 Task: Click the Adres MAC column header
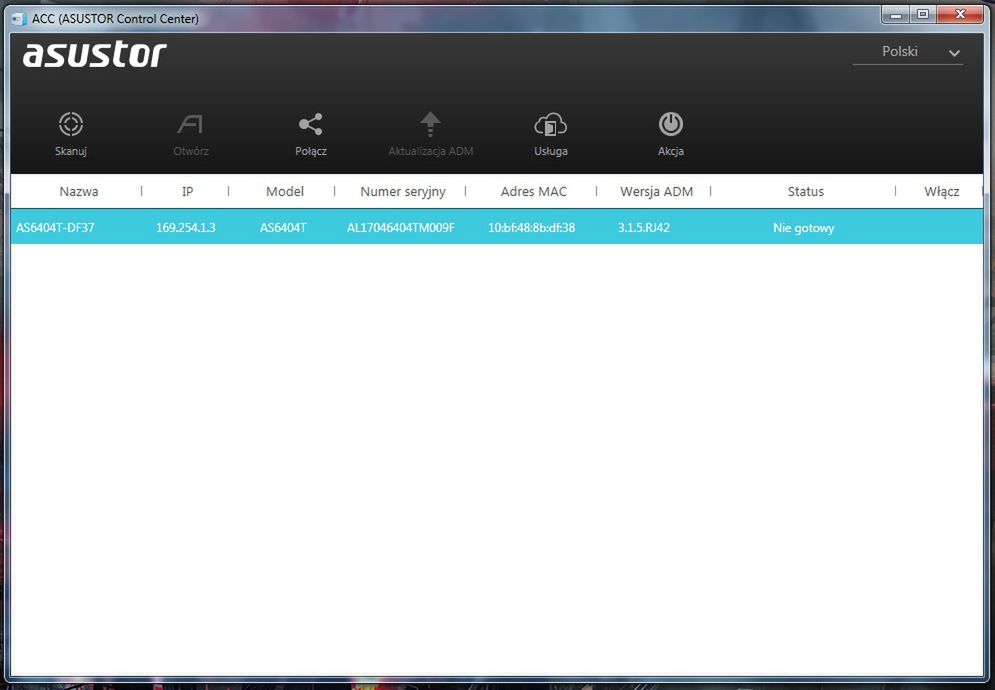534,192
